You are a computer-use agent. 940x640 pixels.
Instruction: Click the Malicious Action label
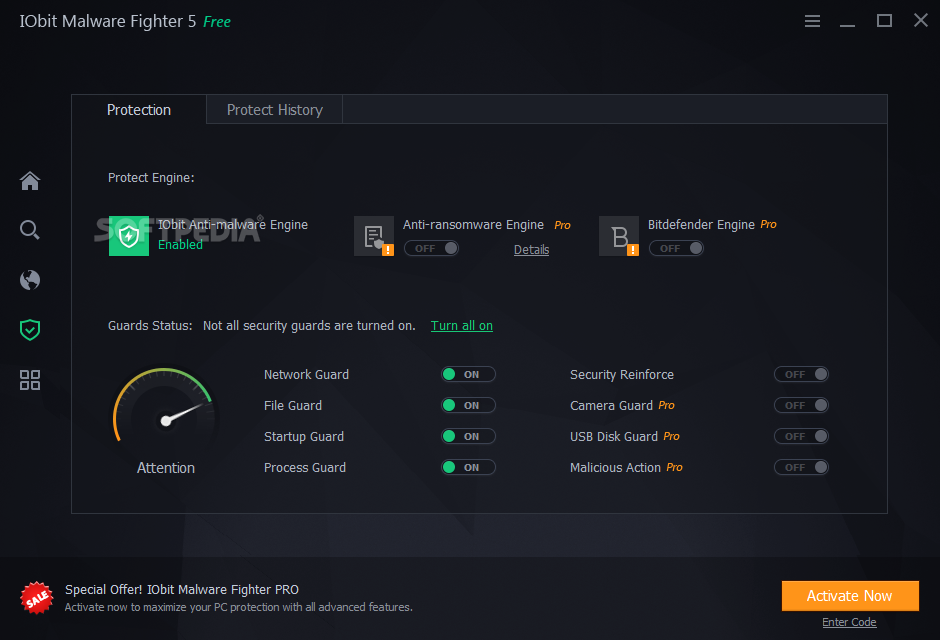click(x=615, y=467)
